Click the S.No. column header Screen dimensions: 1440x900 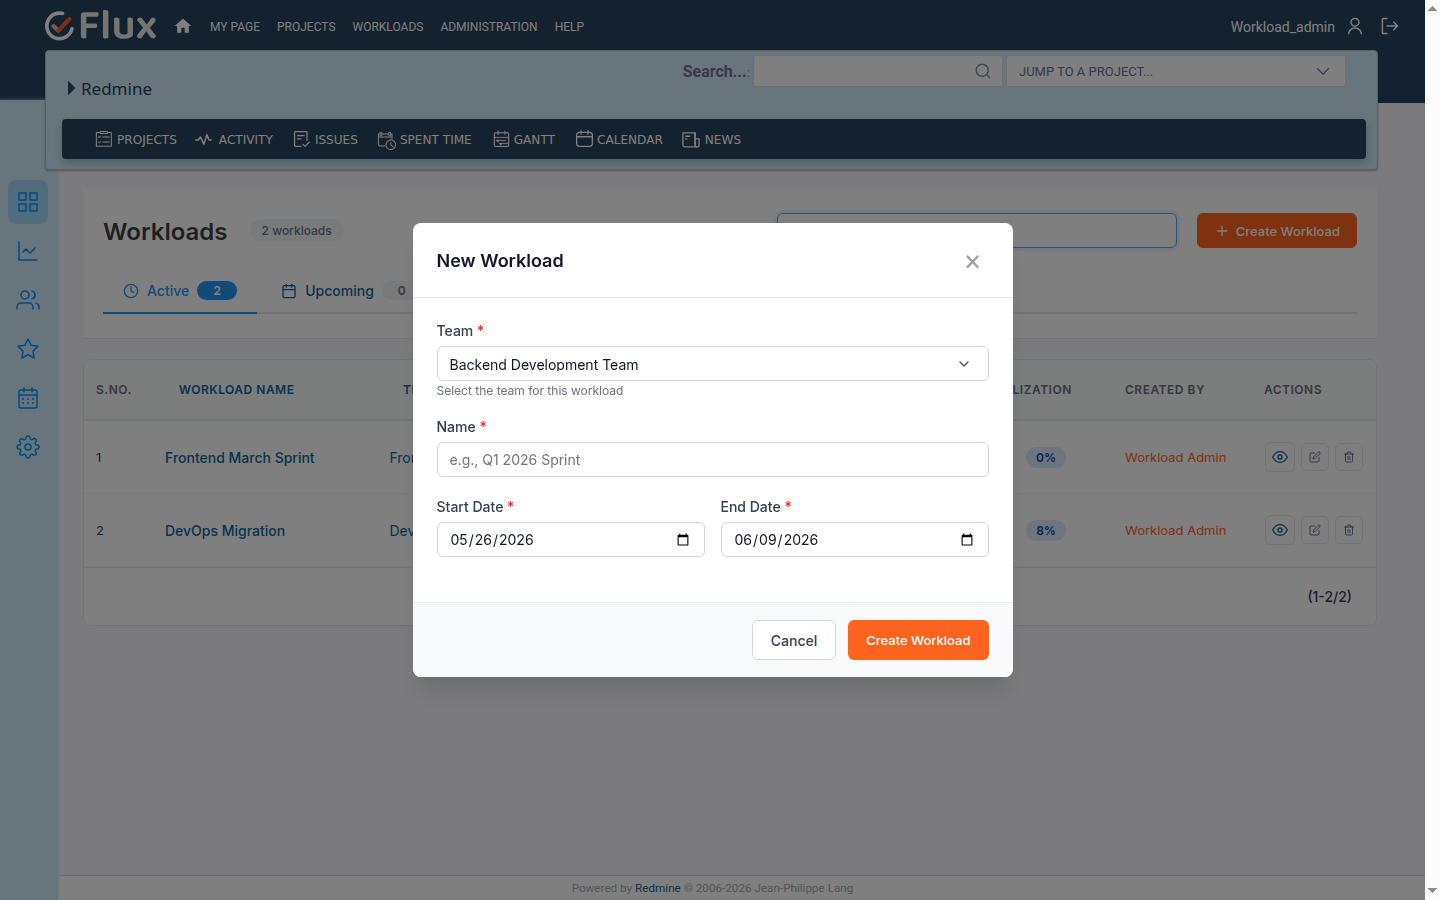pyautogui.click(x=114, y=390)
